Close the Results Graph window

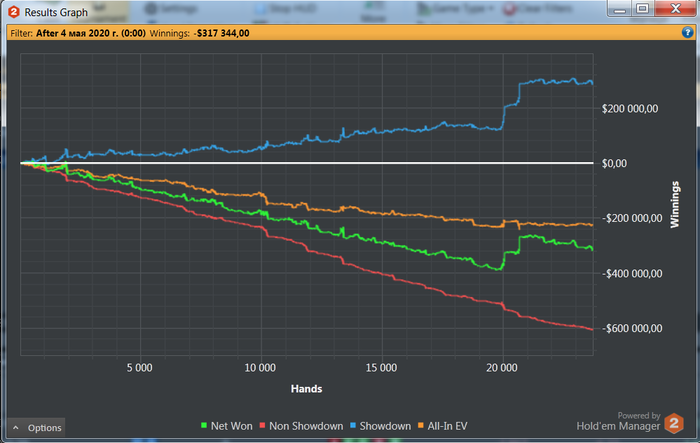[x=675, y=9]
